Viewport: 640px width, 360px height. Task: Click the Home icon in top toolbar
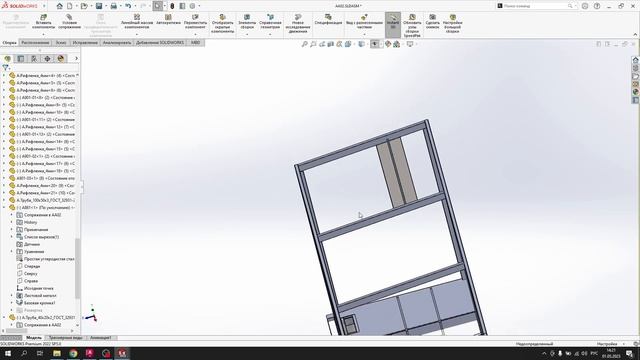(60, 6)
